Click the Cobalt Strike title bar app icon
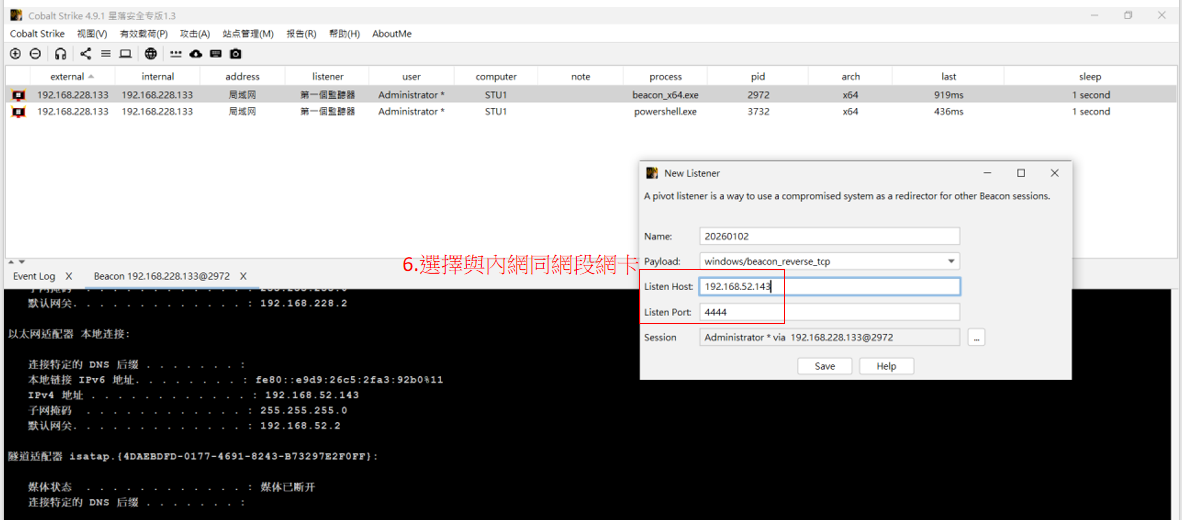The image size is (1182, 520). pyautogui.click(x=16, y=15)
